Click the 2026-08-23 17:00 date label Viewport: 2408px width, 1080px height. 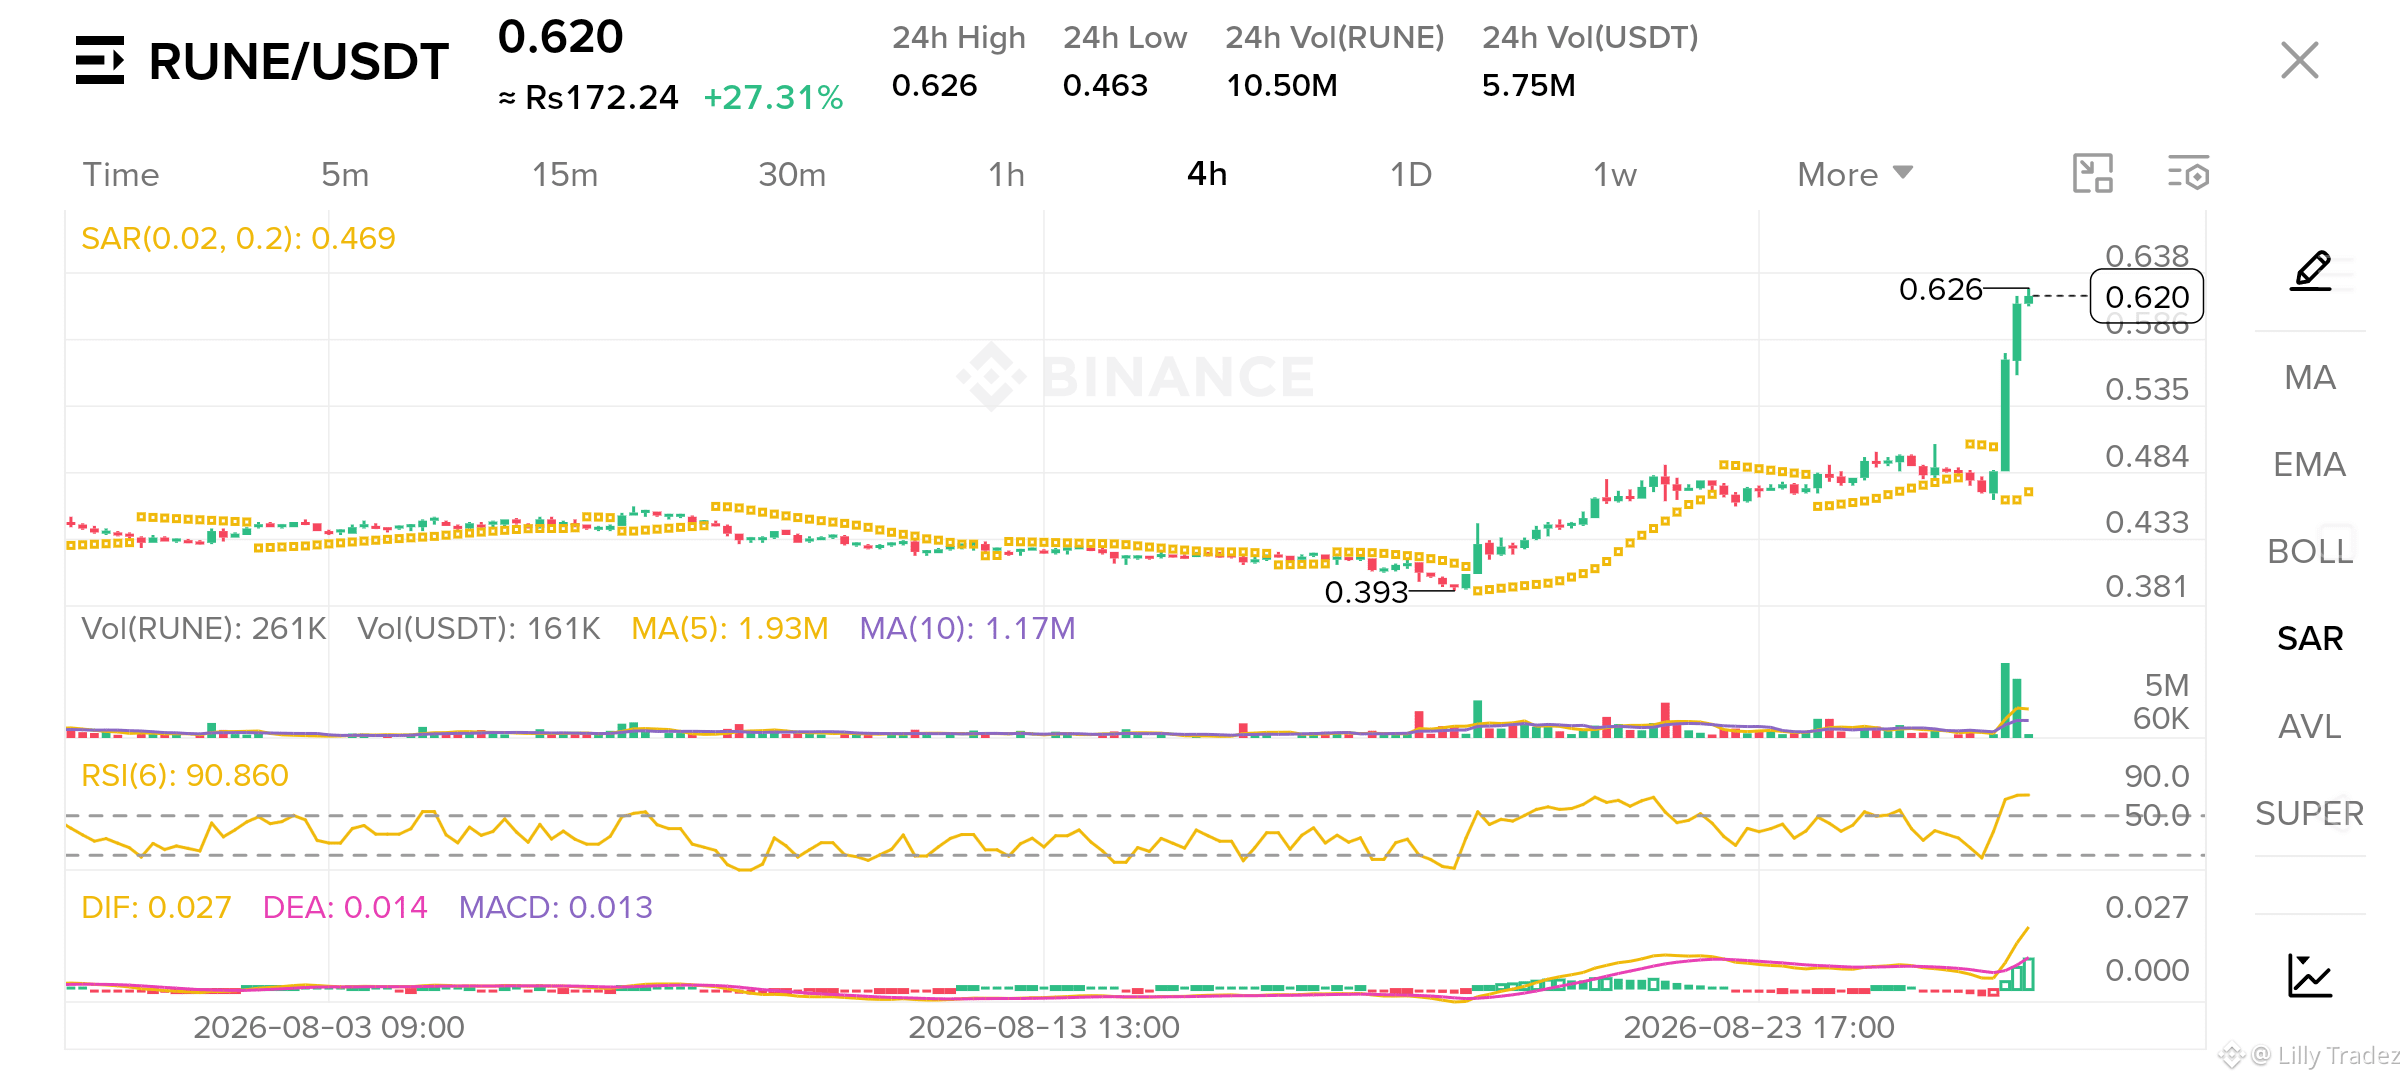(1759, 1027)
